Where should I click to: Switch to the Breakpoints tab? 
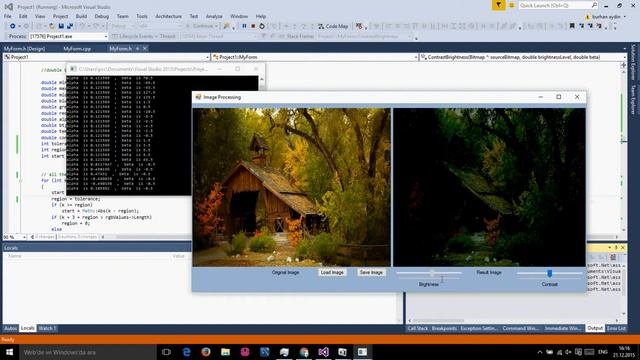444,328
